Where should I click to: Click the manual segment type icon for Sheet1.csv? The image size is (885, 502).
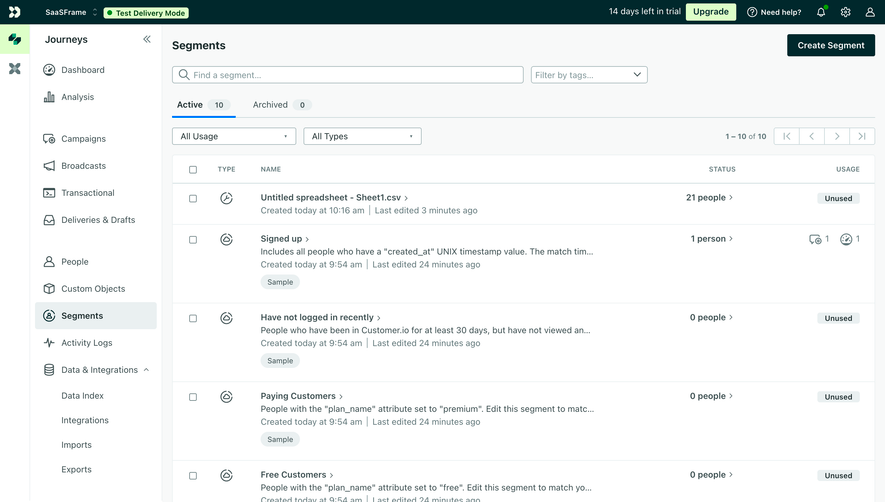[226, 198]
